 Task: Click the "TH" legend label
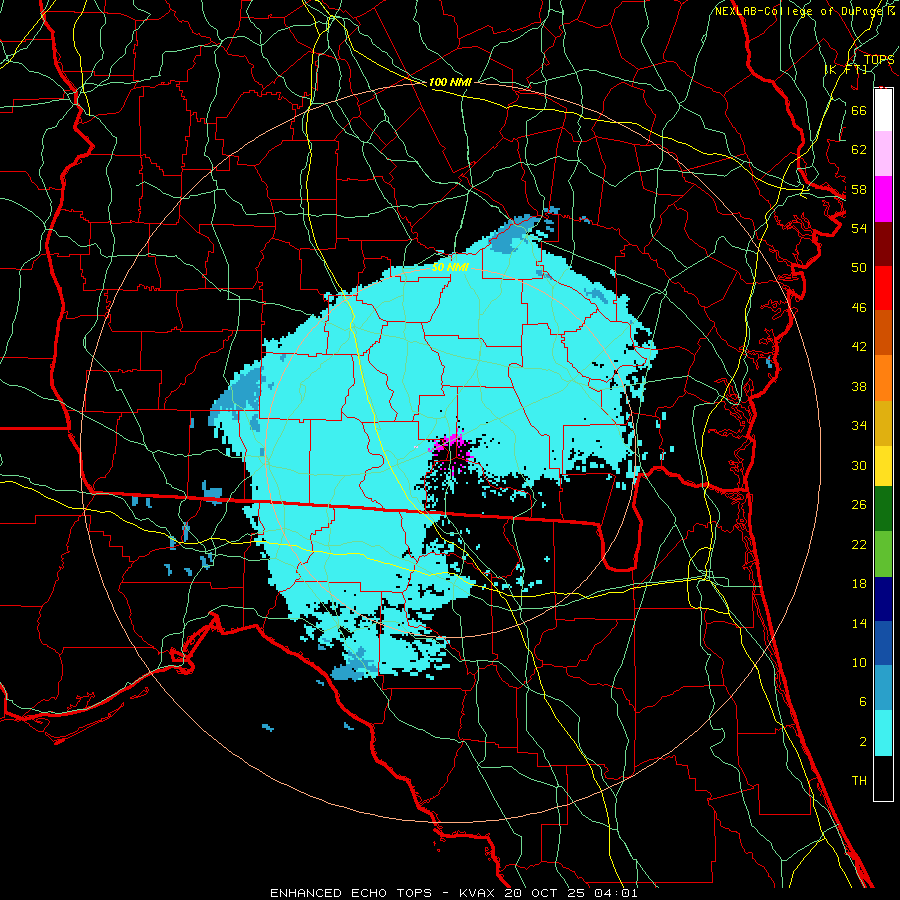[859, 781]
